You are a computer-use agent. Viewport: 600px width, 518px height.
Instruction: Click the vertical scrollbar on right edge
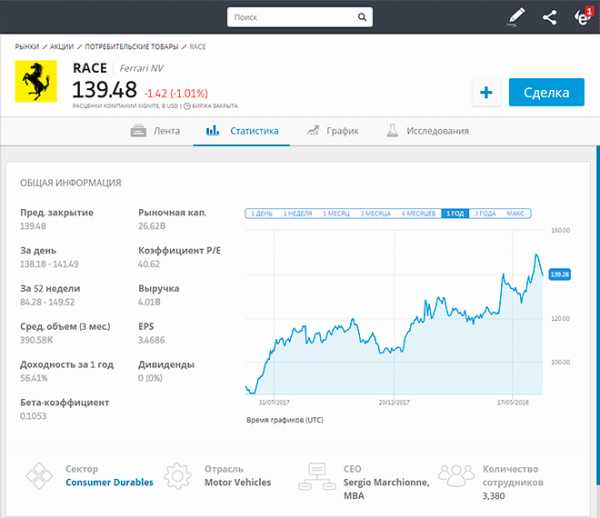(598, 316)
